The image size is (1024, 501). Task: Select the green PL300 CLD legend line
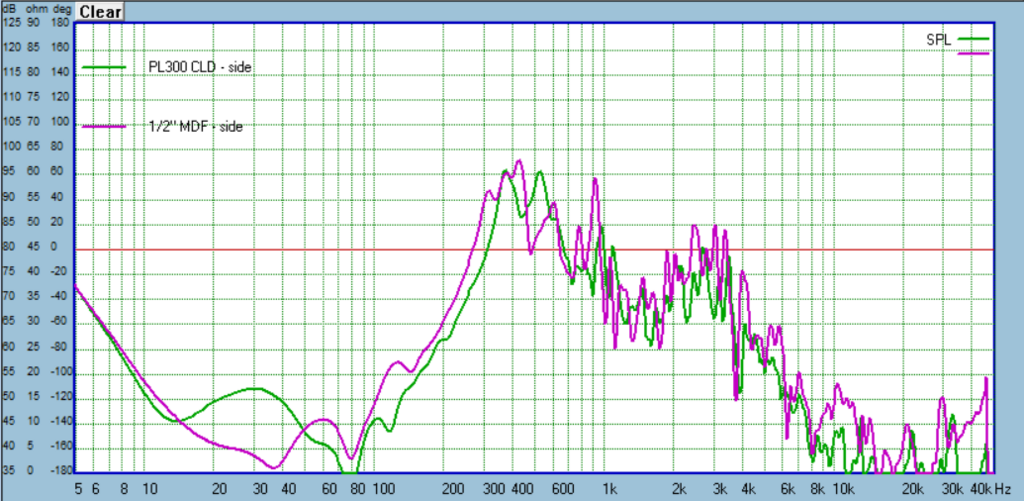pyautogui.click(x=105, y=67)
